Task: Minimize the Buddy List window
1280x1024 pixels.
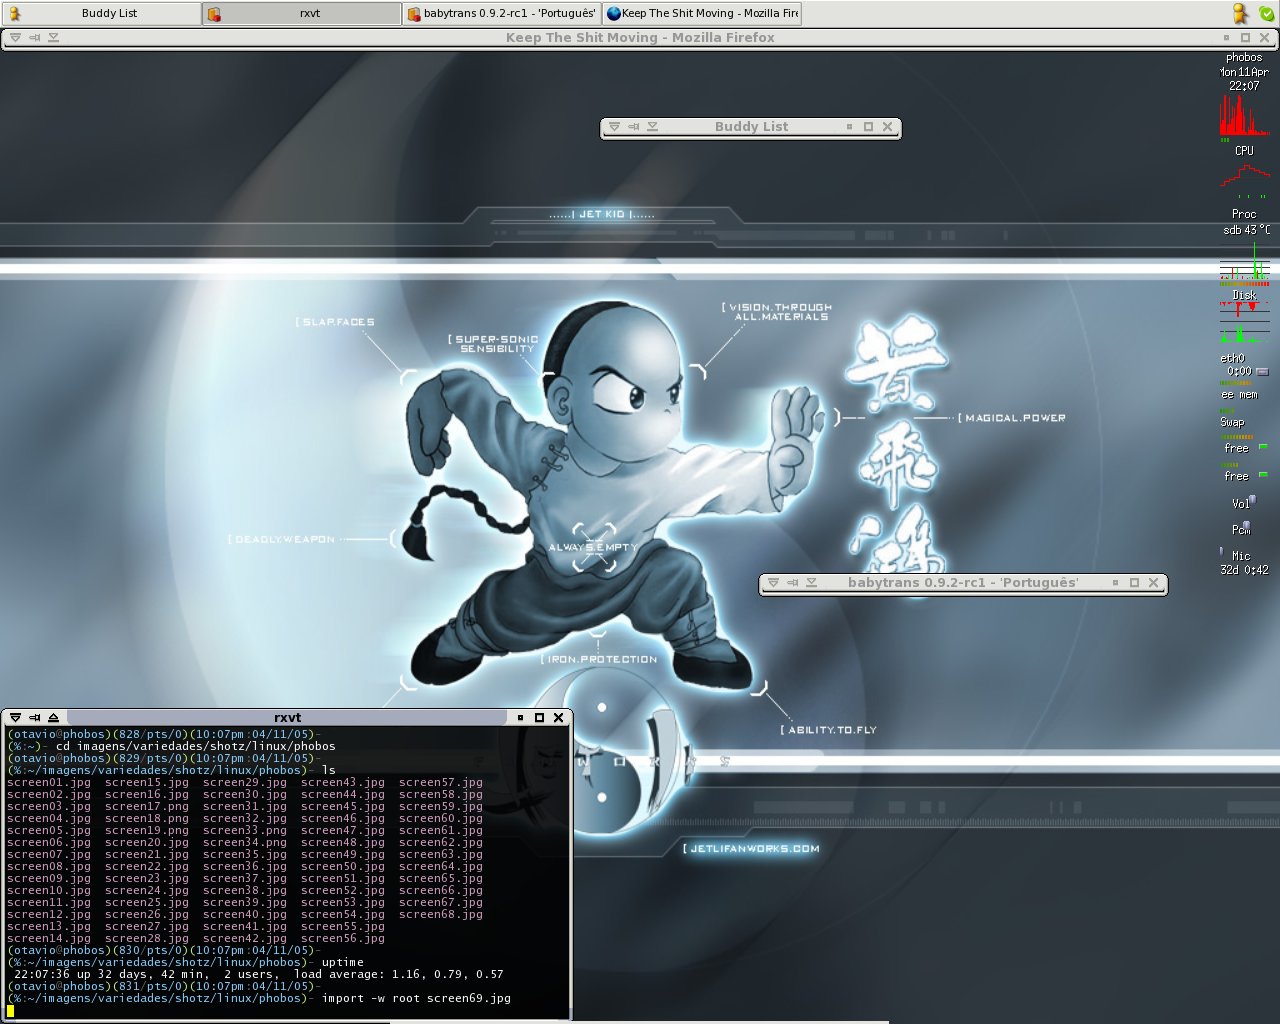Action: (x=849, y=127)
